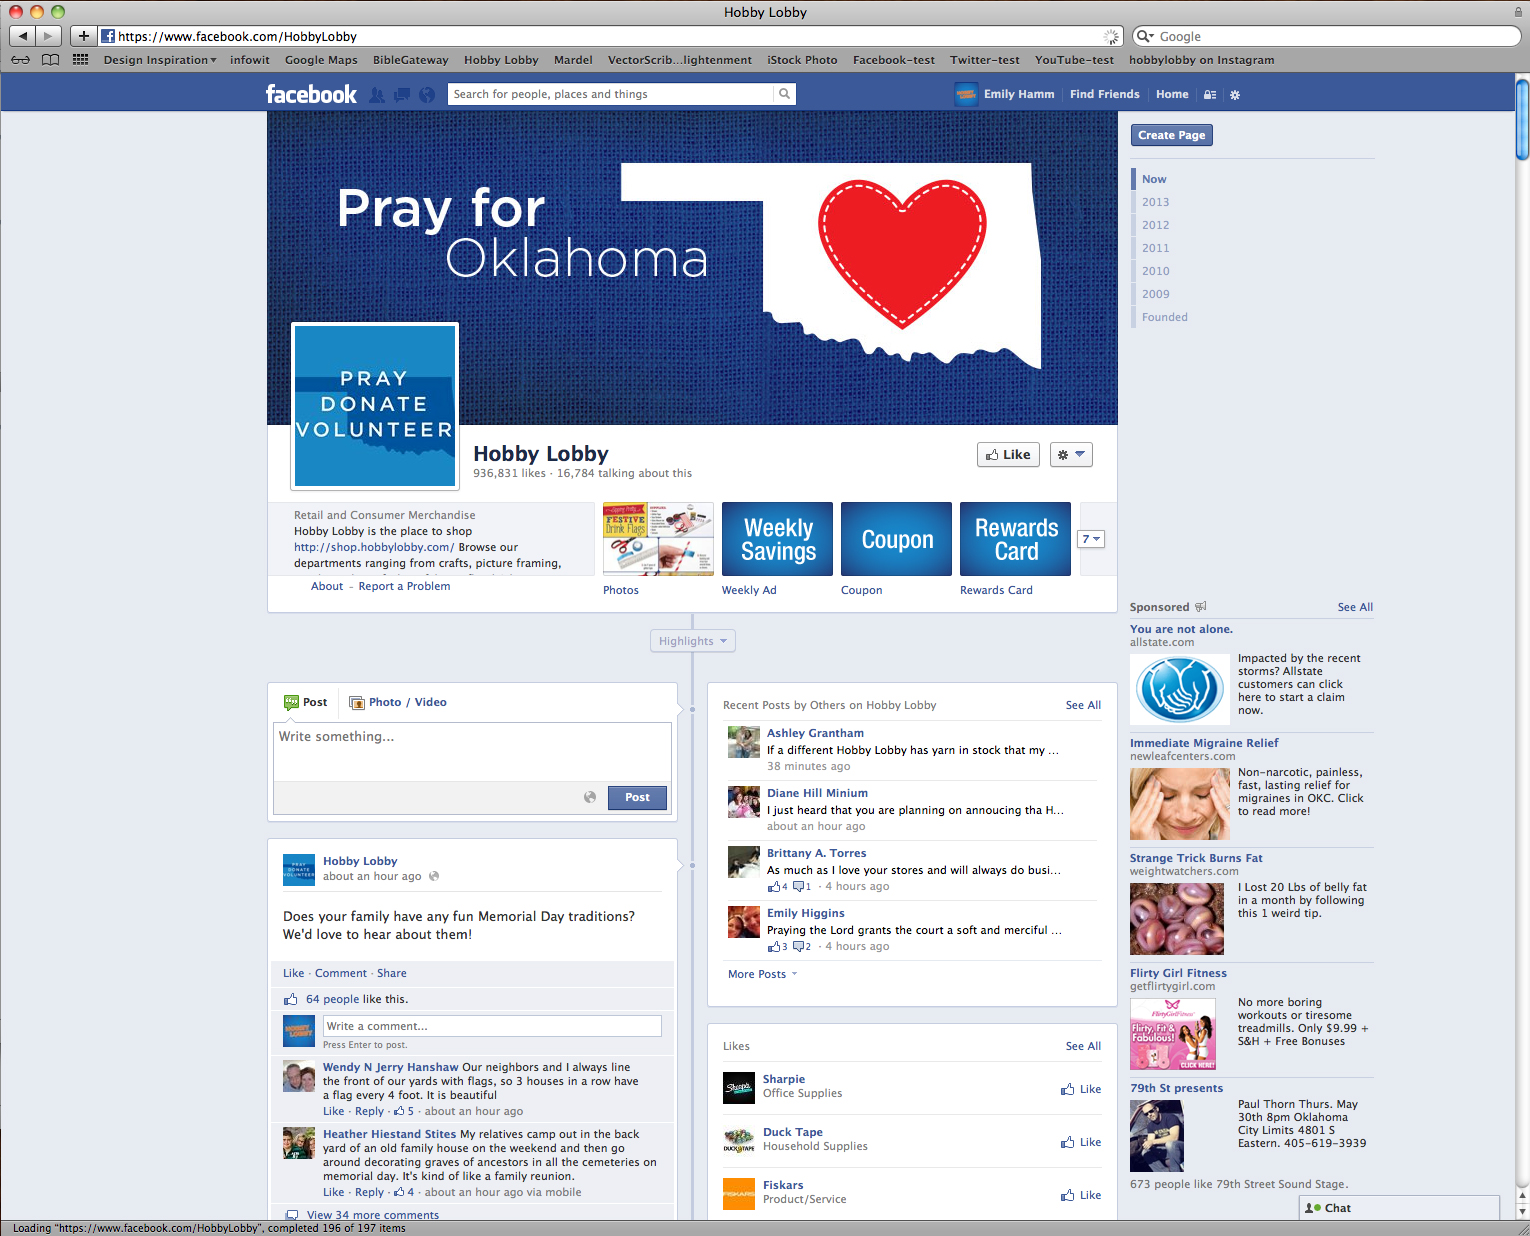Open notifications globe icon in header
1530x1236 pixels.
[x=427, y=95]
